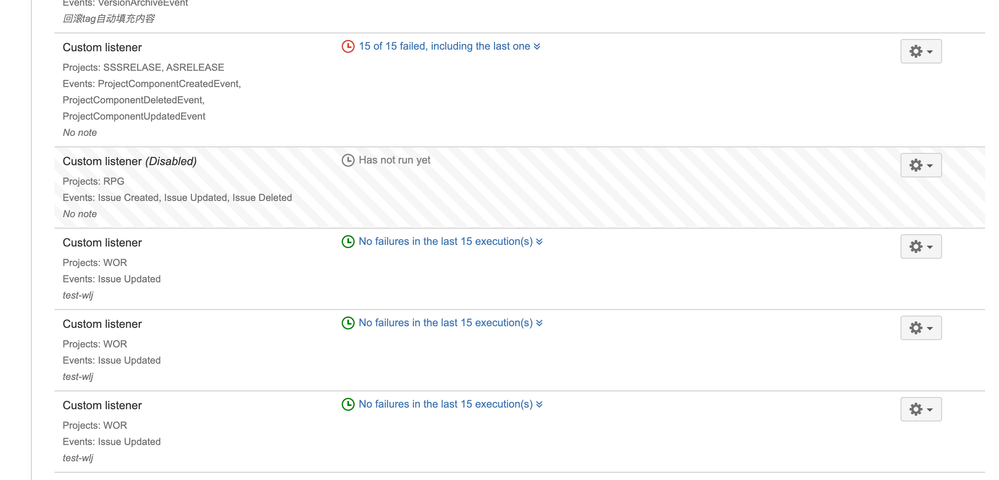Open gear actions for second WOR listener
The width and height of the screenshot is (999, 480).
pos(921,328)
